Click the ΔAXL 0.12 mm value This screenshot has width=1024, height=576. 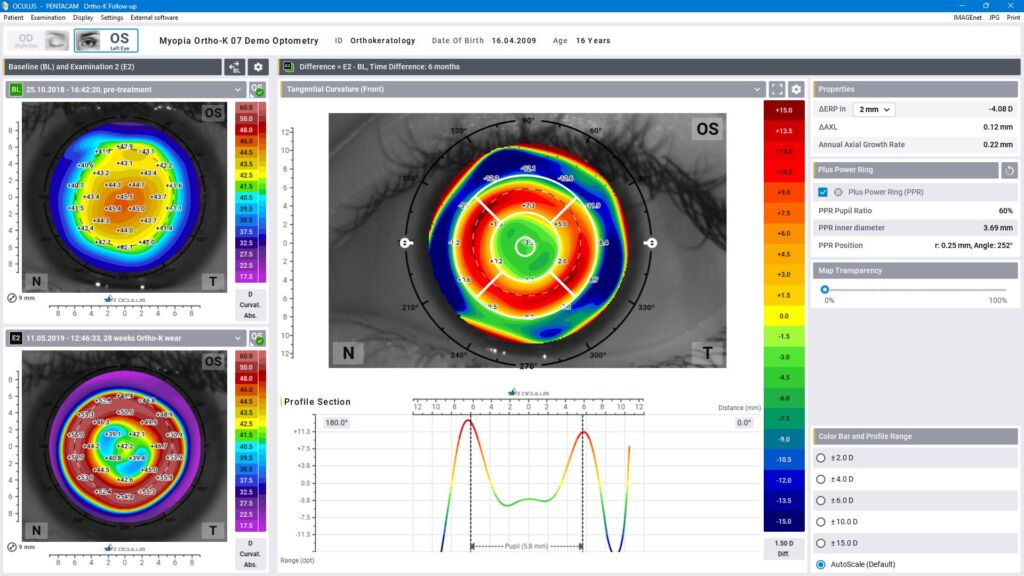(x=998, y=127)
